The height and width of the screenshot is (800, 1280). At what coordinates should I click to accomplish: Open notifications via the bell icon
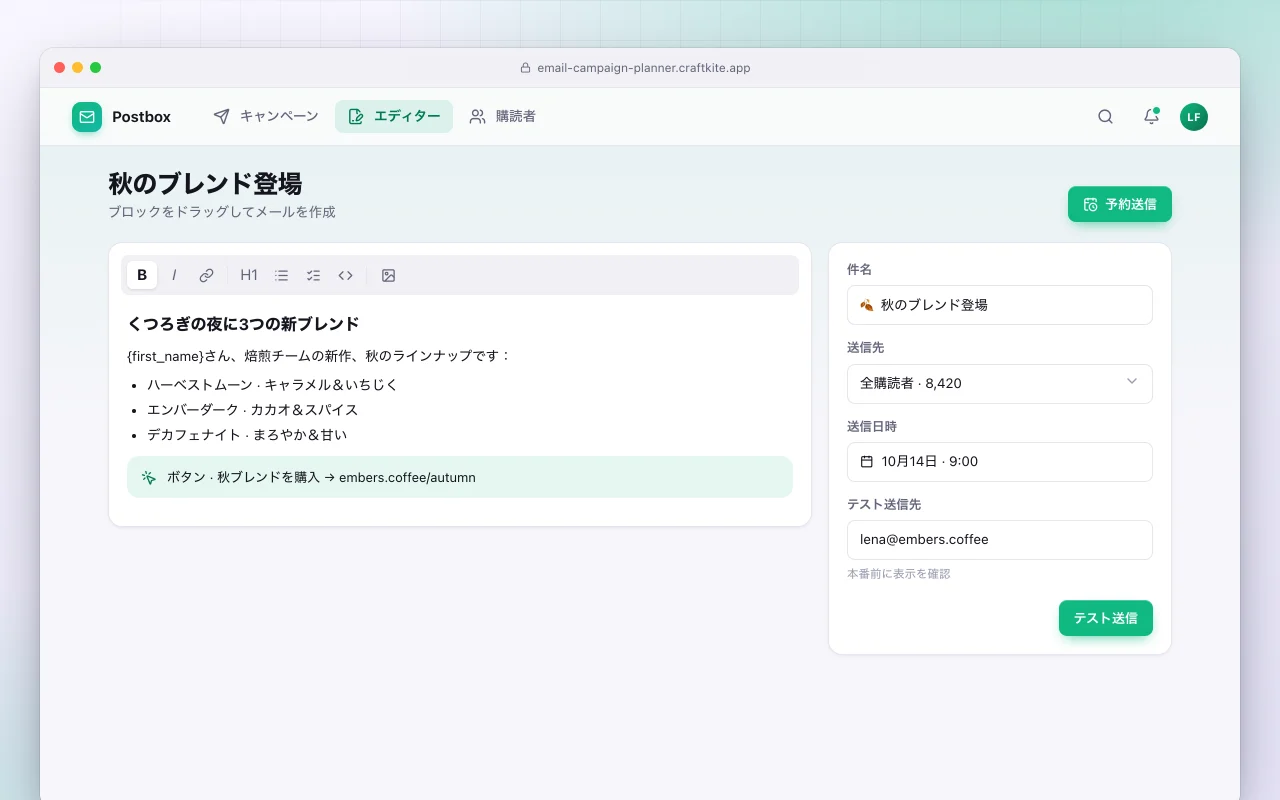point(1151,117)
